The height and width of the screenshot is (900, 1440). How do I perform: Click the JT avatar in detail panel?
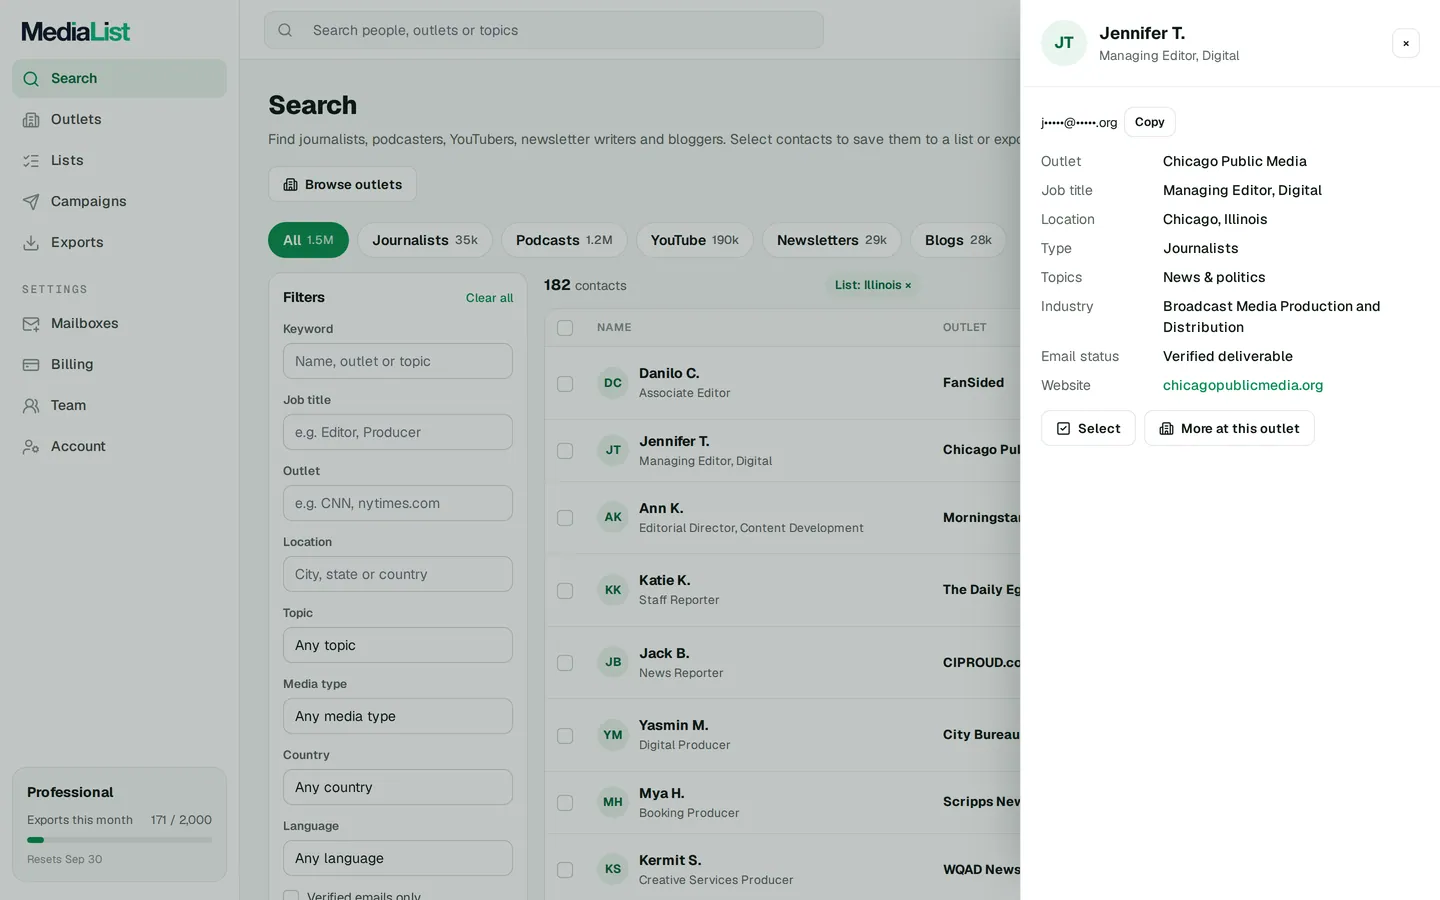tap(1064, 43)
